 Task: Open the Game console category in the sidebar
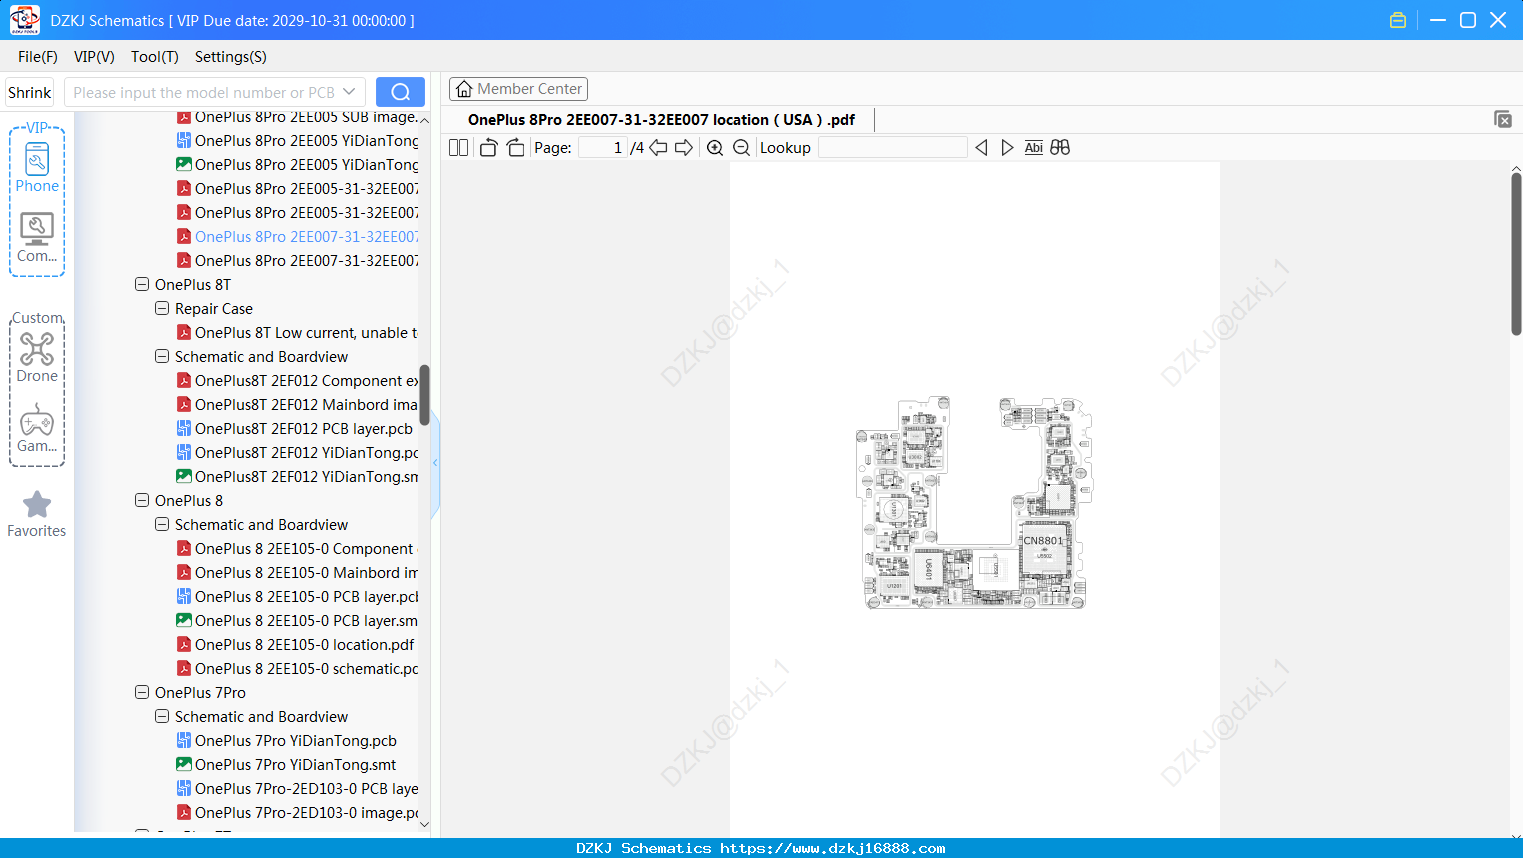pyautogui.click(x=37, y=428)
